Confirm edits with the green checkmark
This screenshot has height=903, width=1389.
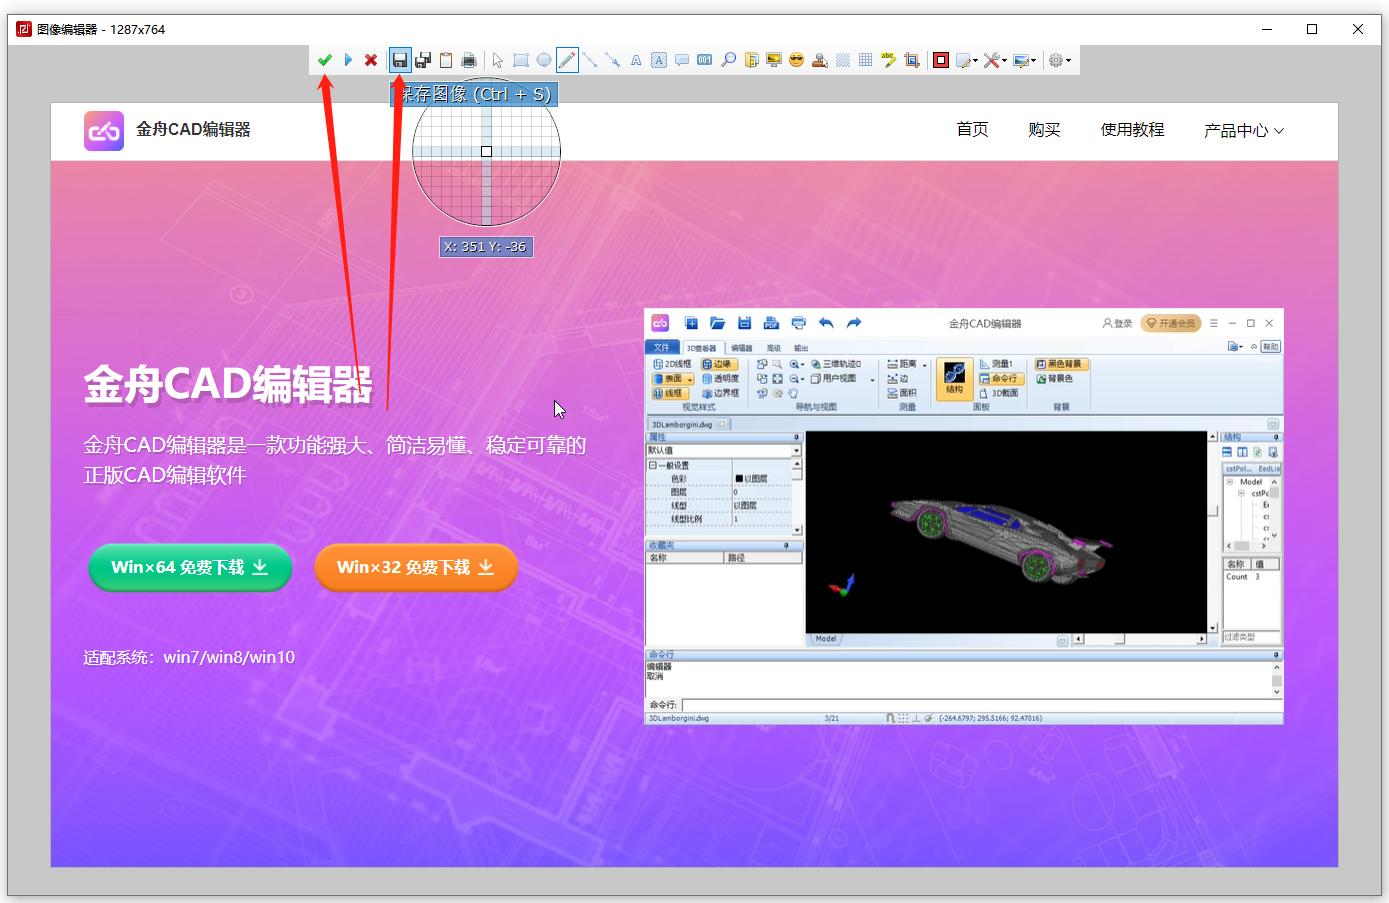pos(326,60)
